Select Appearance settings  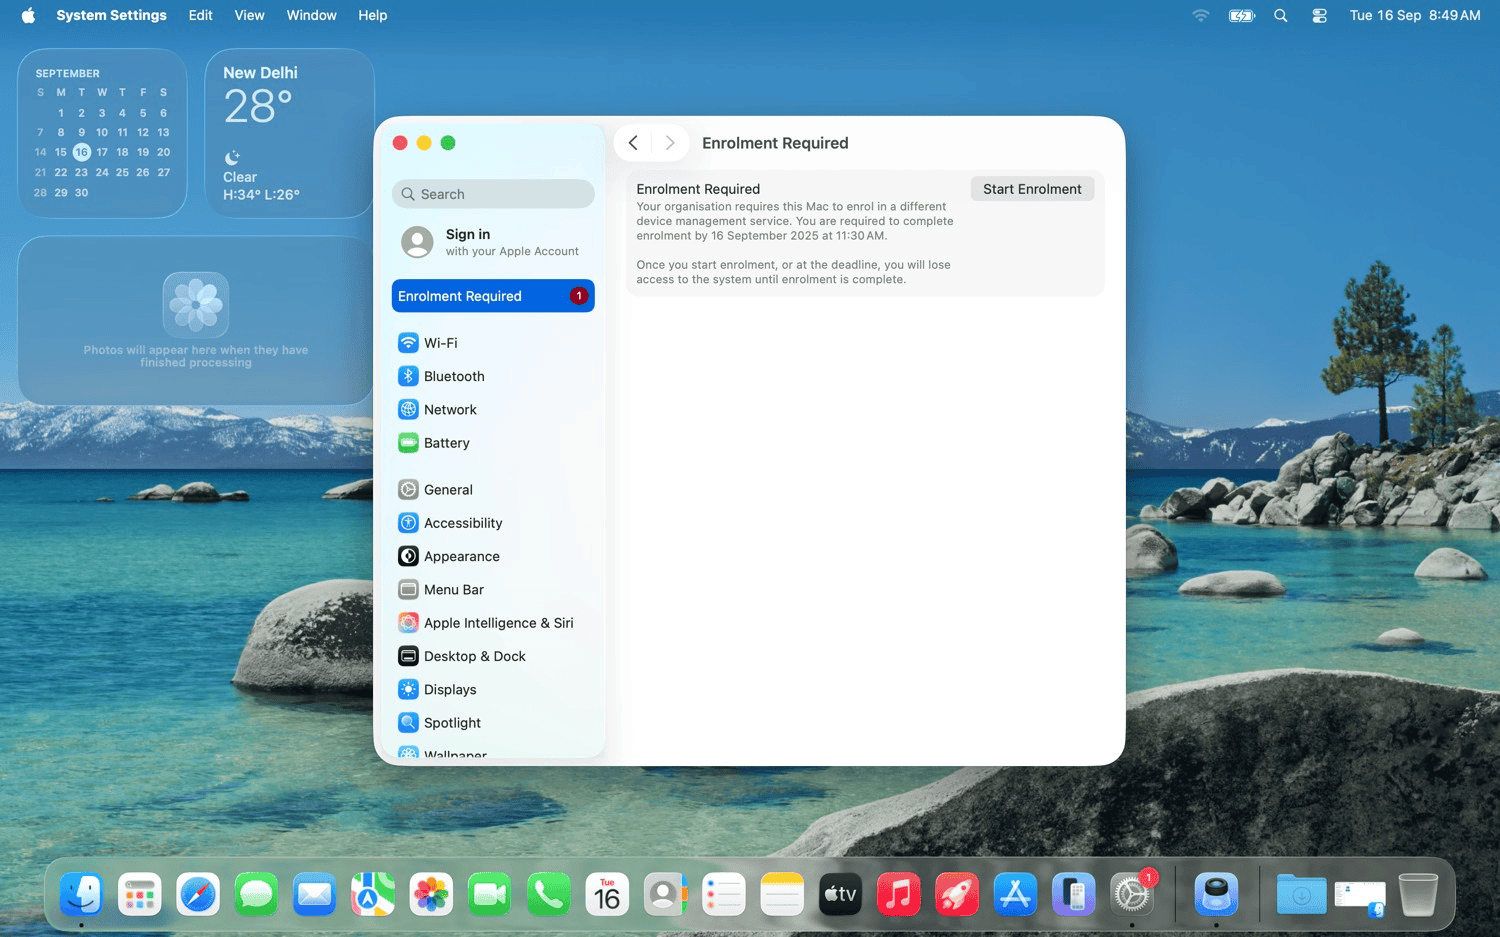pos(461,556)
